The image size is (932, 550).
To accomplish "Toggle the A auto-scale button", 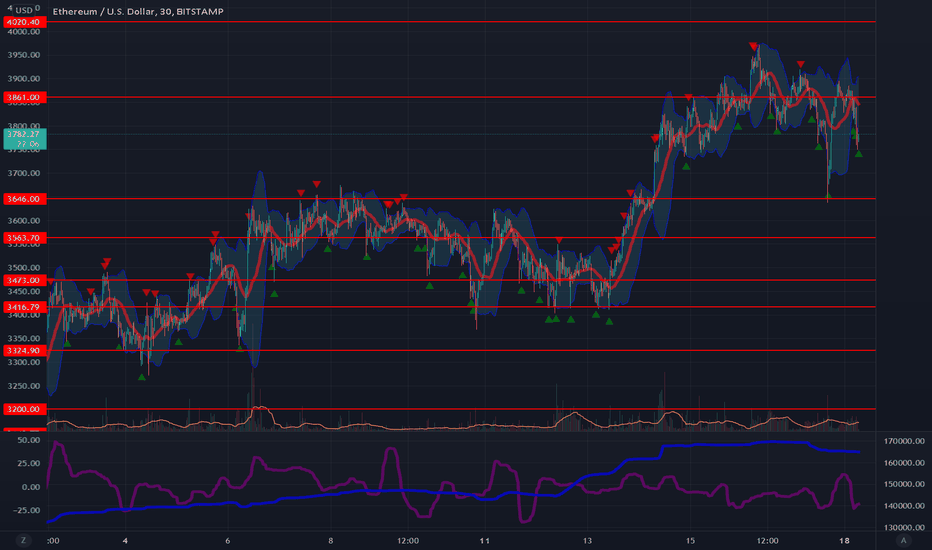I will 903,540.
